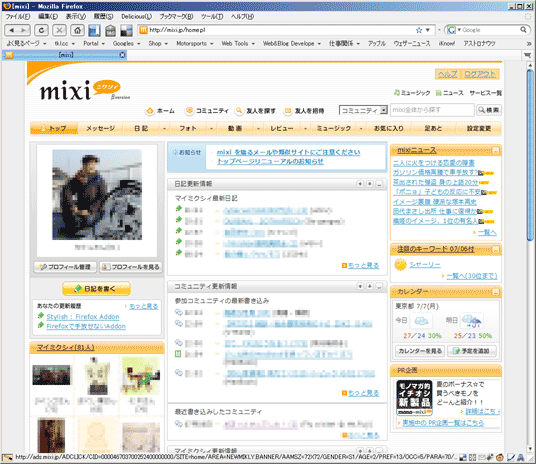Collapse the 注目のキーワード panel

[495, 249]
